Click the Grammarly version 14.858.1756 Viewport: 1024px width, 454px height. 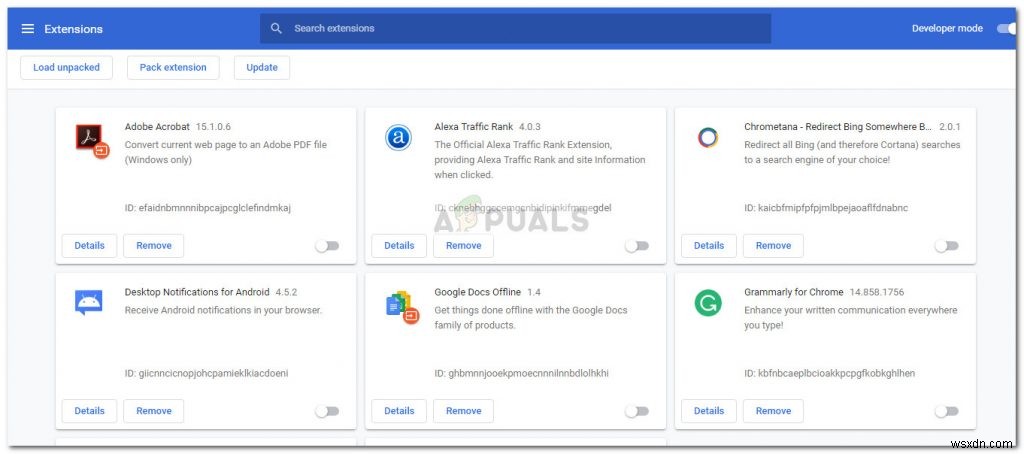pyautogui.click(x=876, y=292)
